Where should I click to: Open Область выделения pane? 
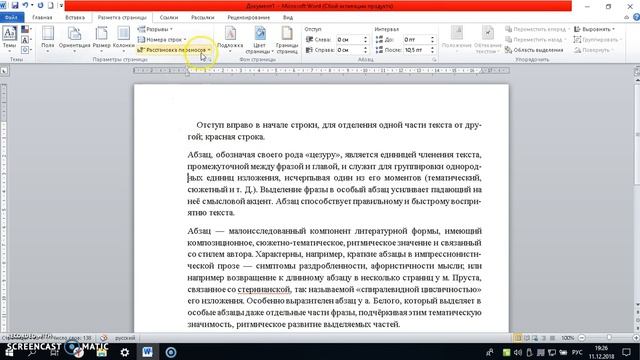534,50
